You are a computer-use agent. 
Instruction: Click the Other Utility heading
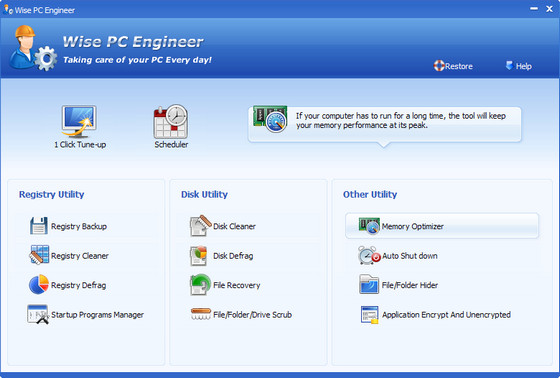coord(370,194)
